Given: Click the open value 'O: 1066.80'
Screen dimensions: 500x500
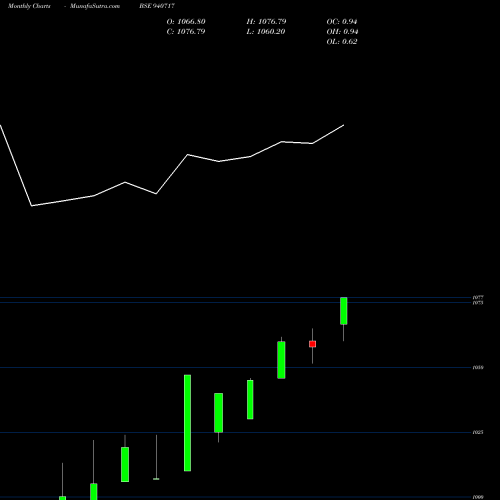Looking at the screenshot, I should [x=186, y=22].
